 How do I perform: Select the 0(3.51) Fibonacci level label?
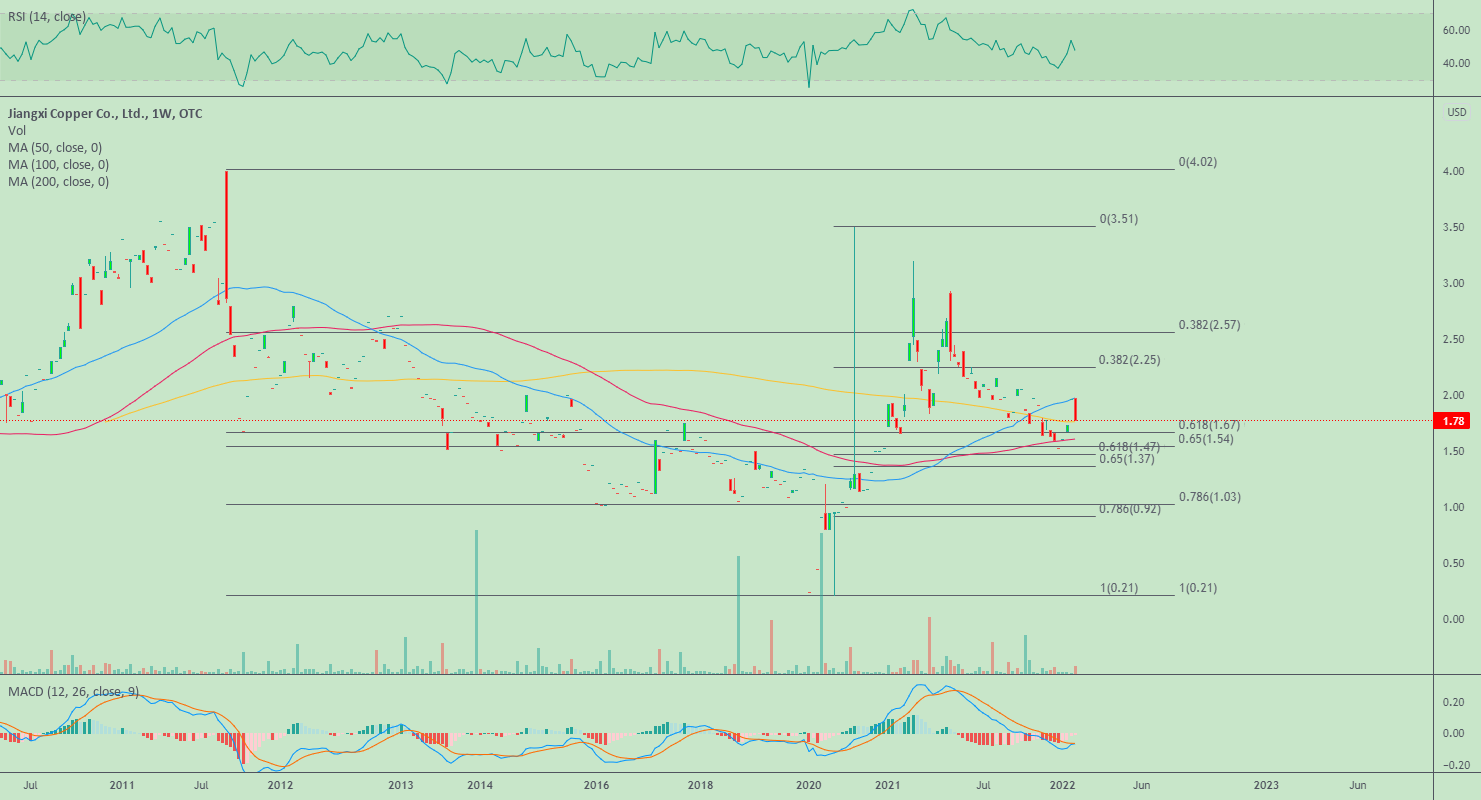[1119, 218]
